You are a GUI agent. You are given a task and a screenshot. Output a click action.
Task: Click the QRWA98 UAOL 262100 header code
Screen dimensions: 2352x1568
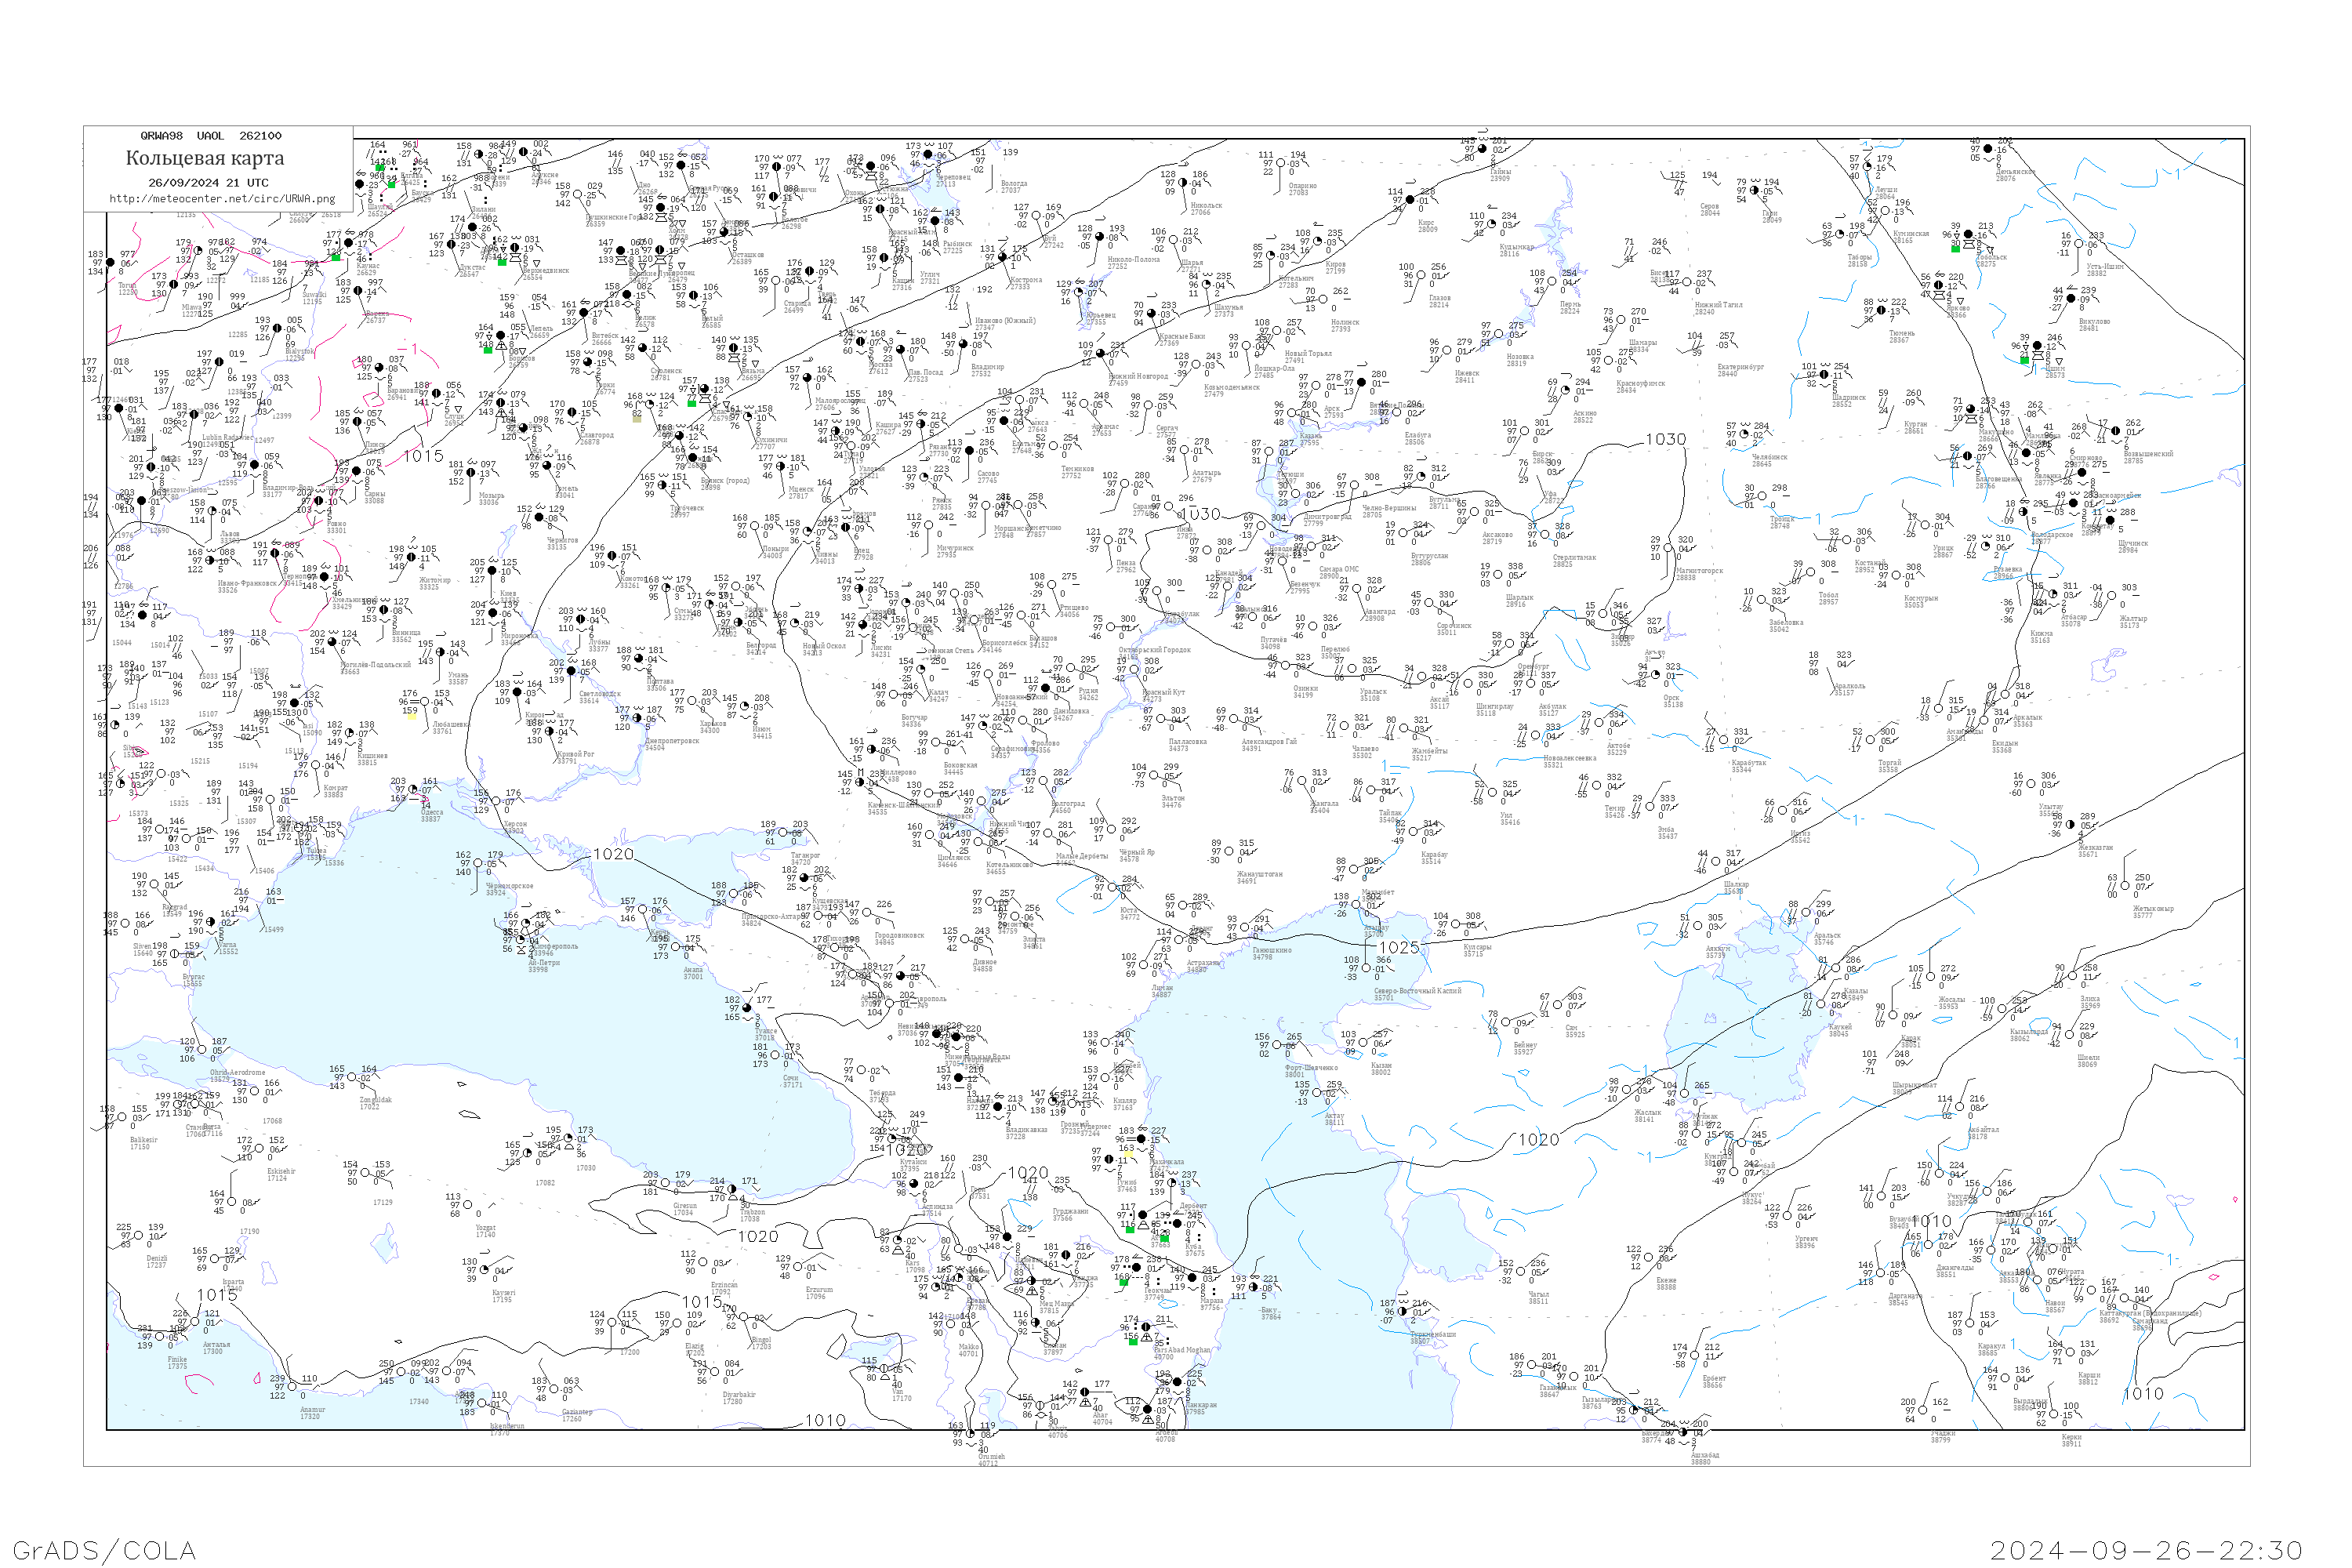click(211, 136)
